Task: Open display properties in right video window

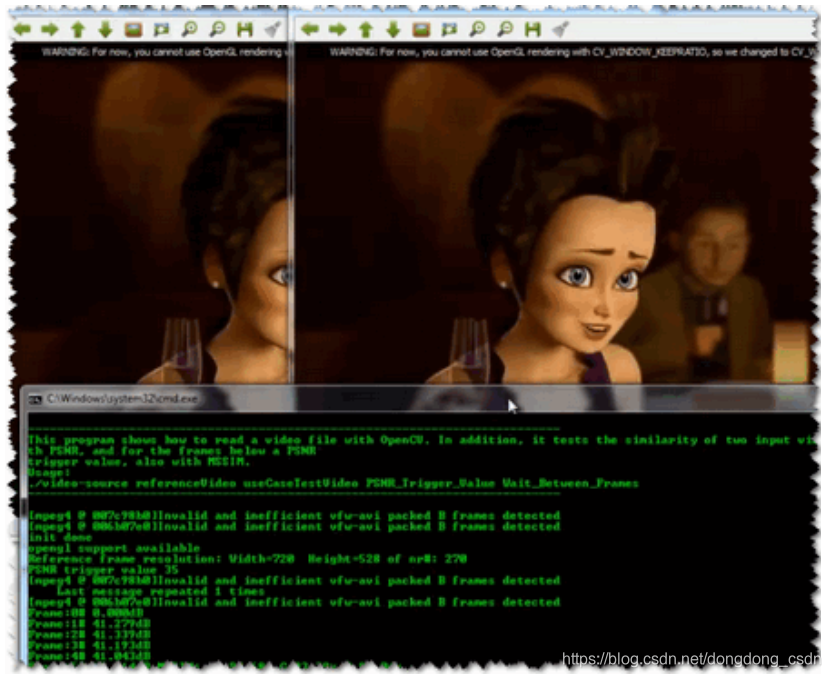Action: point(561,30)
